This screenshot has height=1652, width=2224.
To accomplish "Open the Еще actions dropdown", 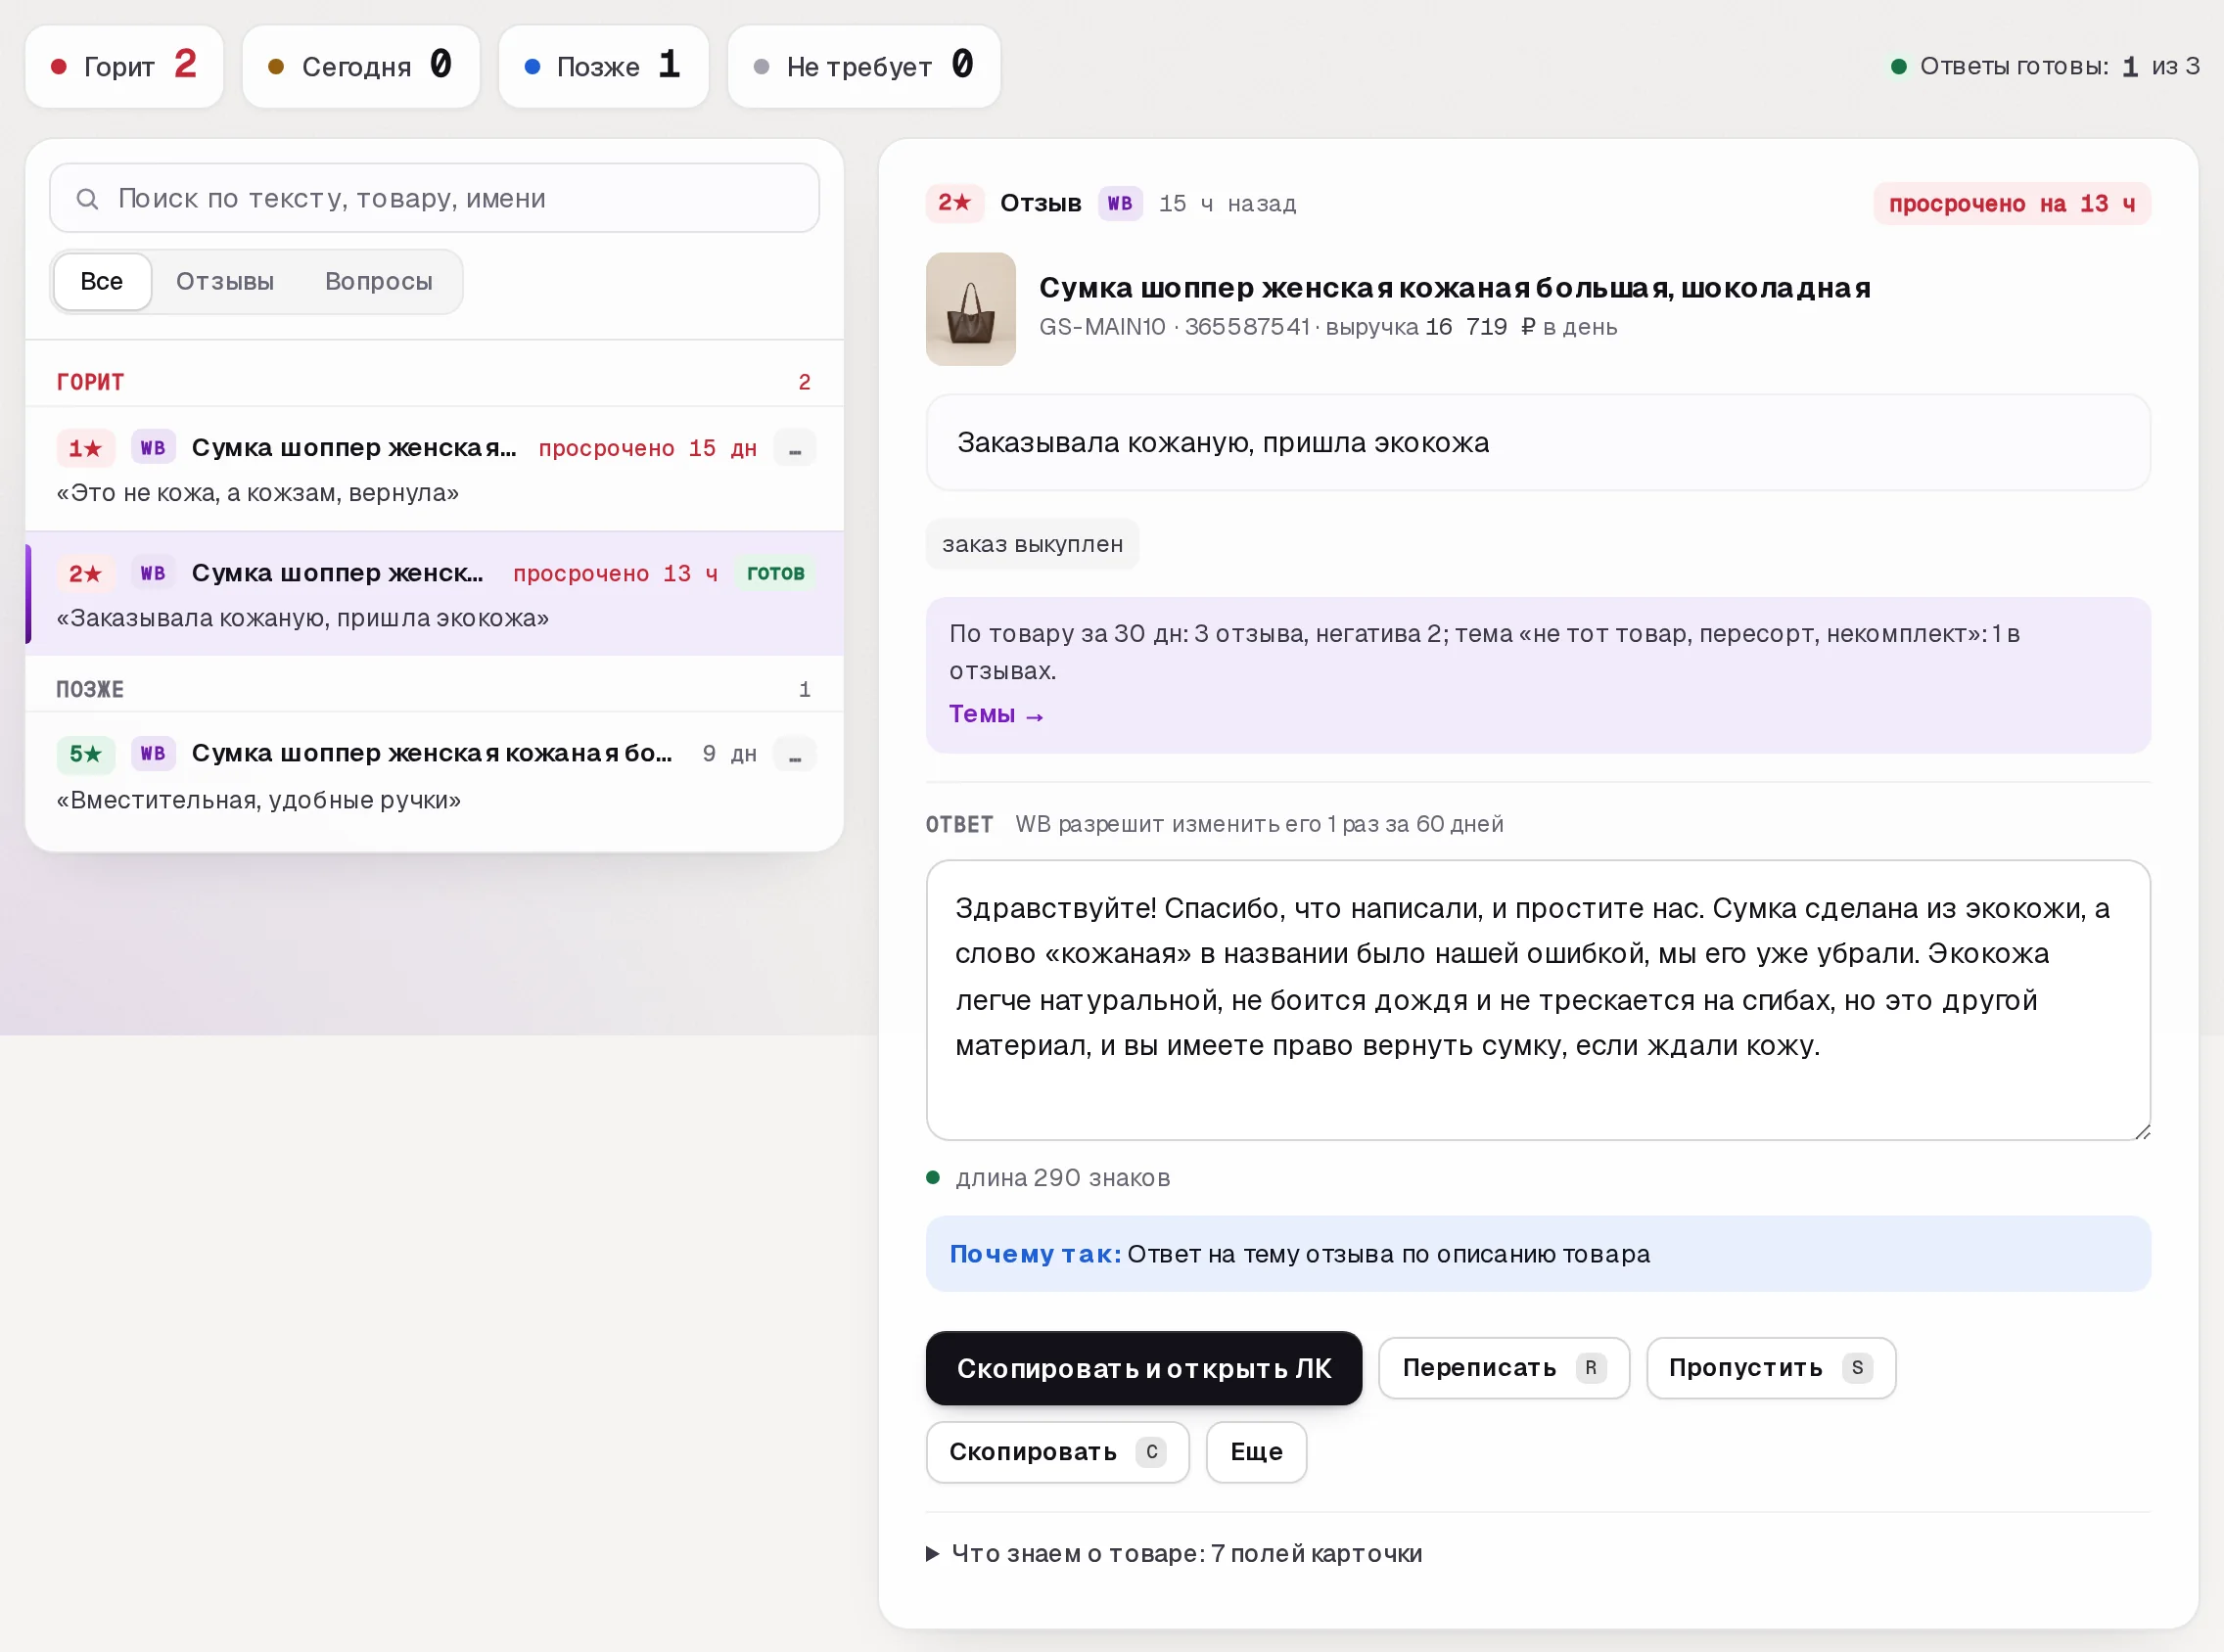I will pyautogui.click(x=1256, y=1452).
